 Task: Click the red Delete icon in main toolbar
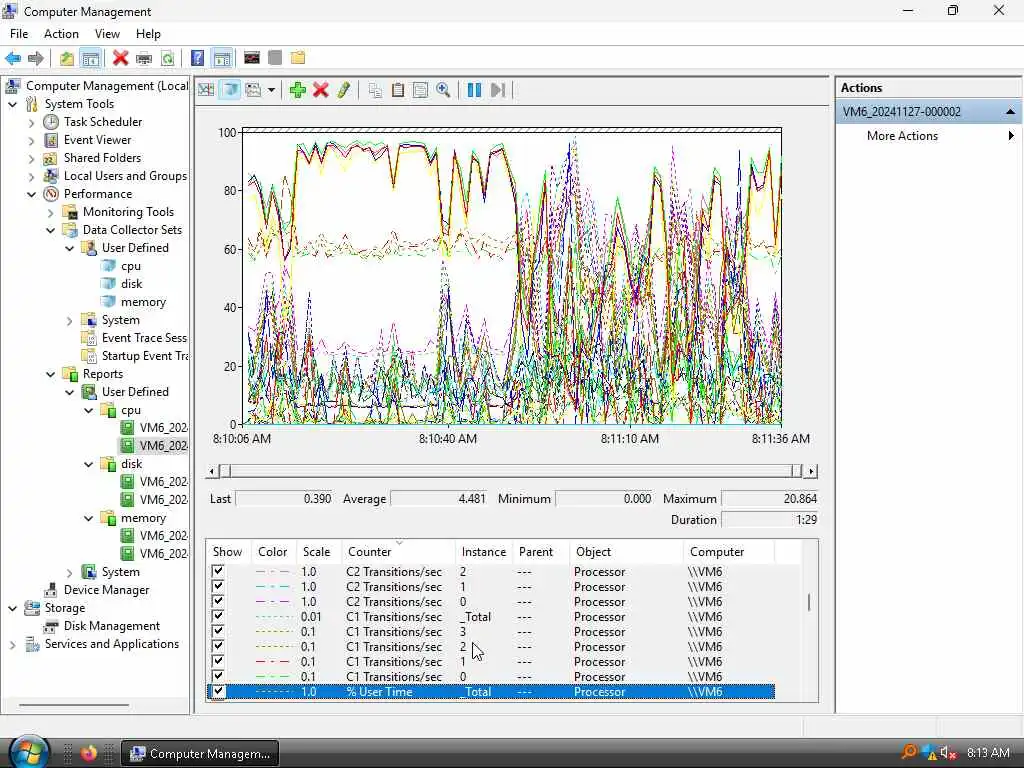point(120,58)
